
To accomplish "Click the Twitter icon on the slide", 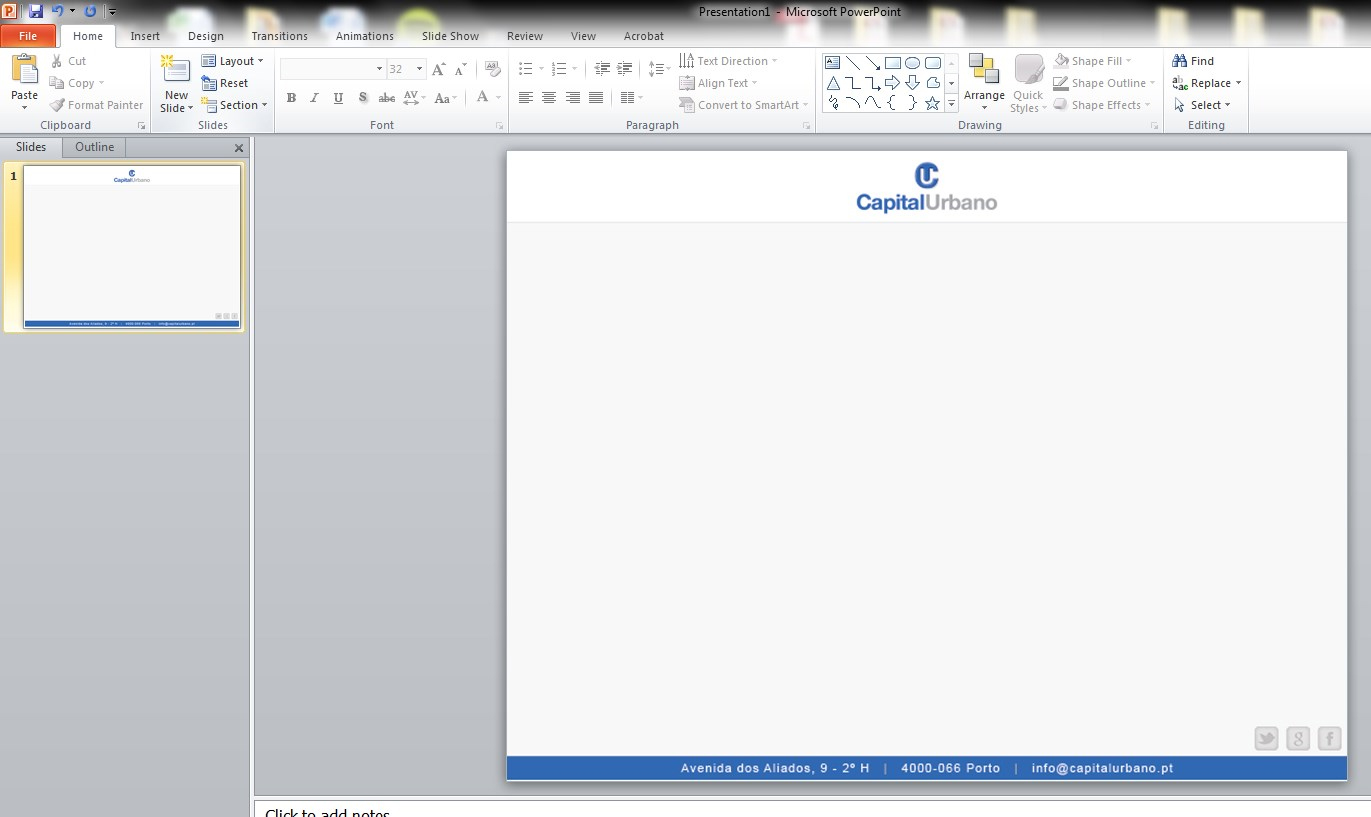I will [x=1266, y=739].
